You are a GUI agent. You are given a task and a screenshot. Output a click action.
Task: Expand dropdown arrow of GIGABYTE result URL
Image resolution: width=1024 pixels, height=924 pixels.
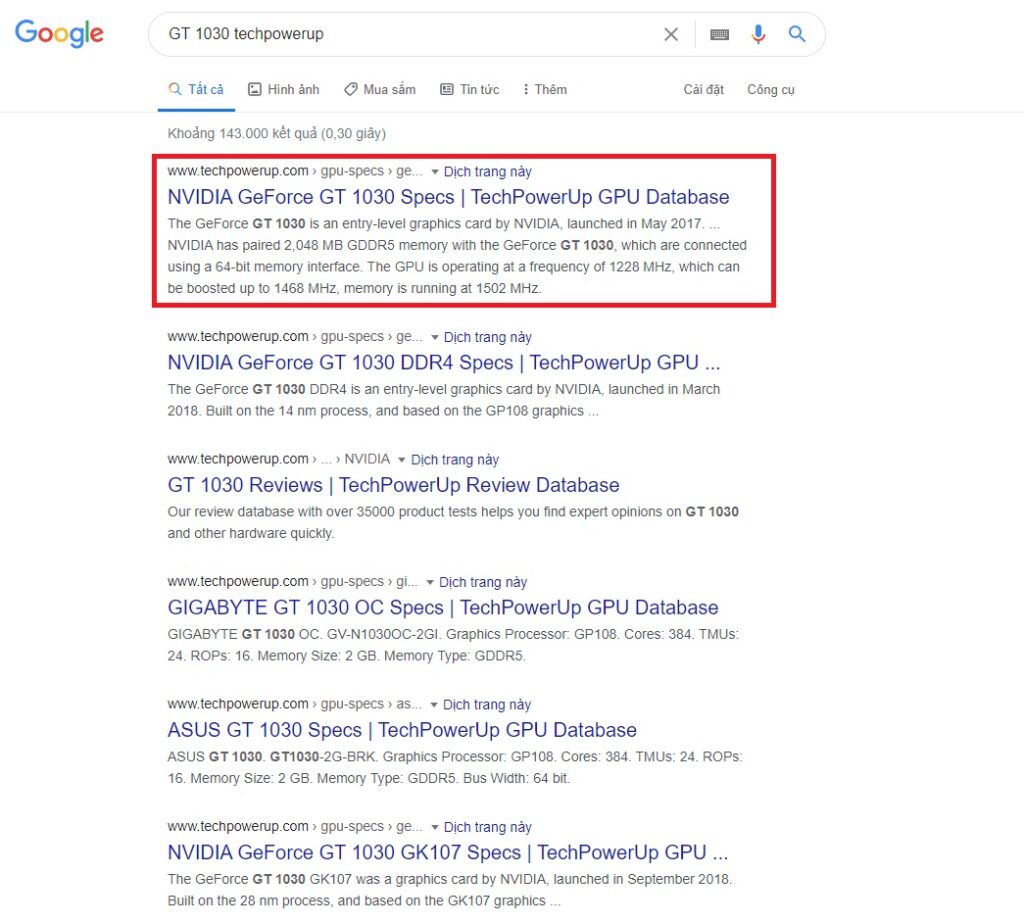point(430,582)
